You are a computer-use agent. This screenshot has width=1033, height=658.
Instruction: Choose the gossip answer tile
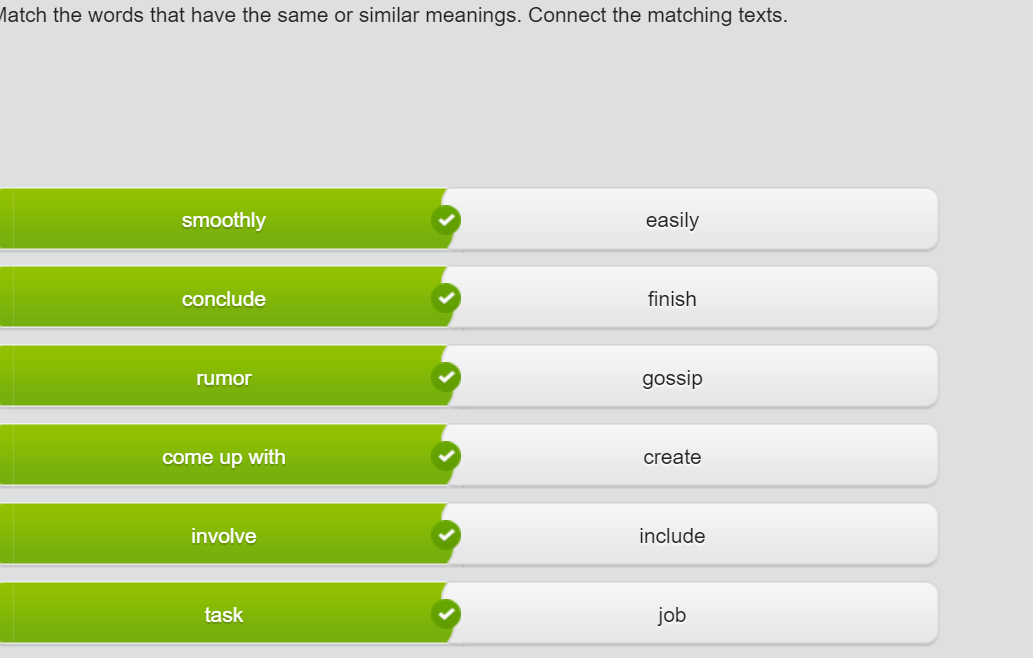coord(692,377)
